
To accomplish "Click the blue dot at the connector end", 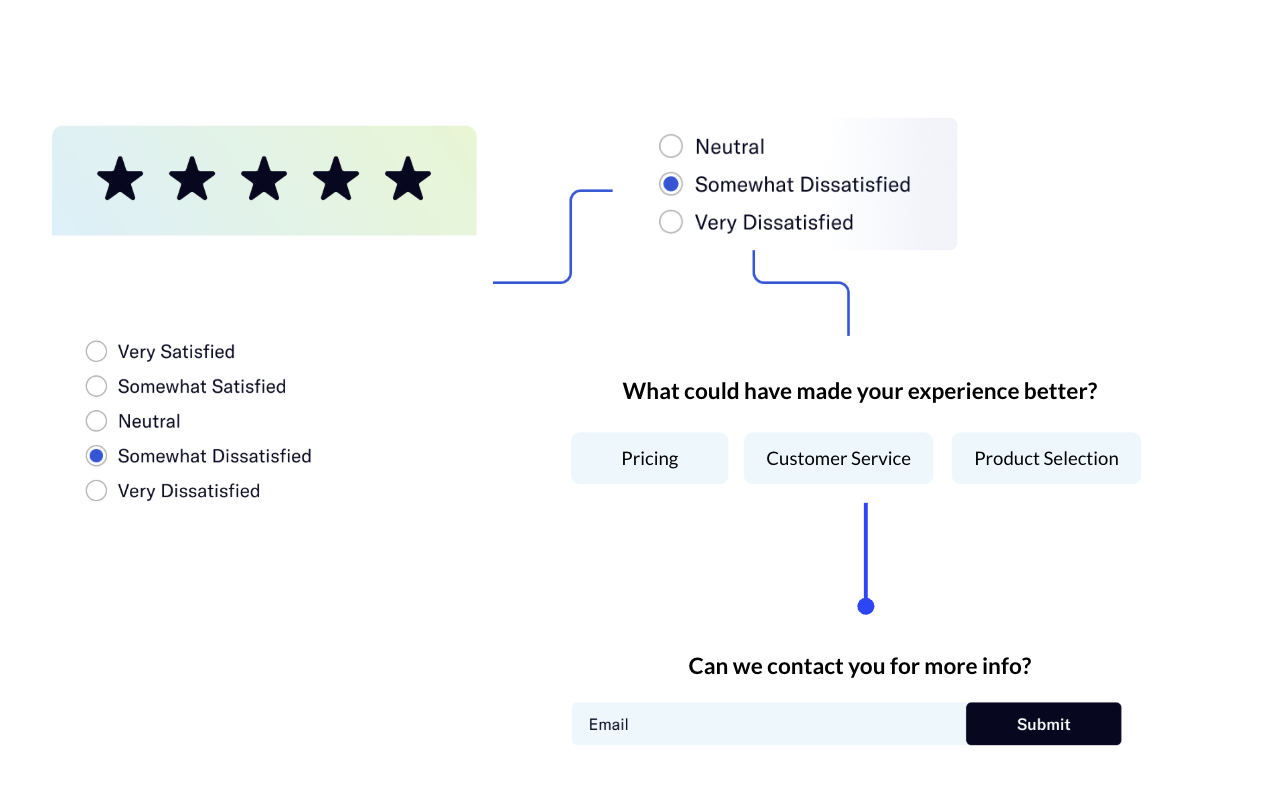I will pyautogui.click(x=866, y=606).
